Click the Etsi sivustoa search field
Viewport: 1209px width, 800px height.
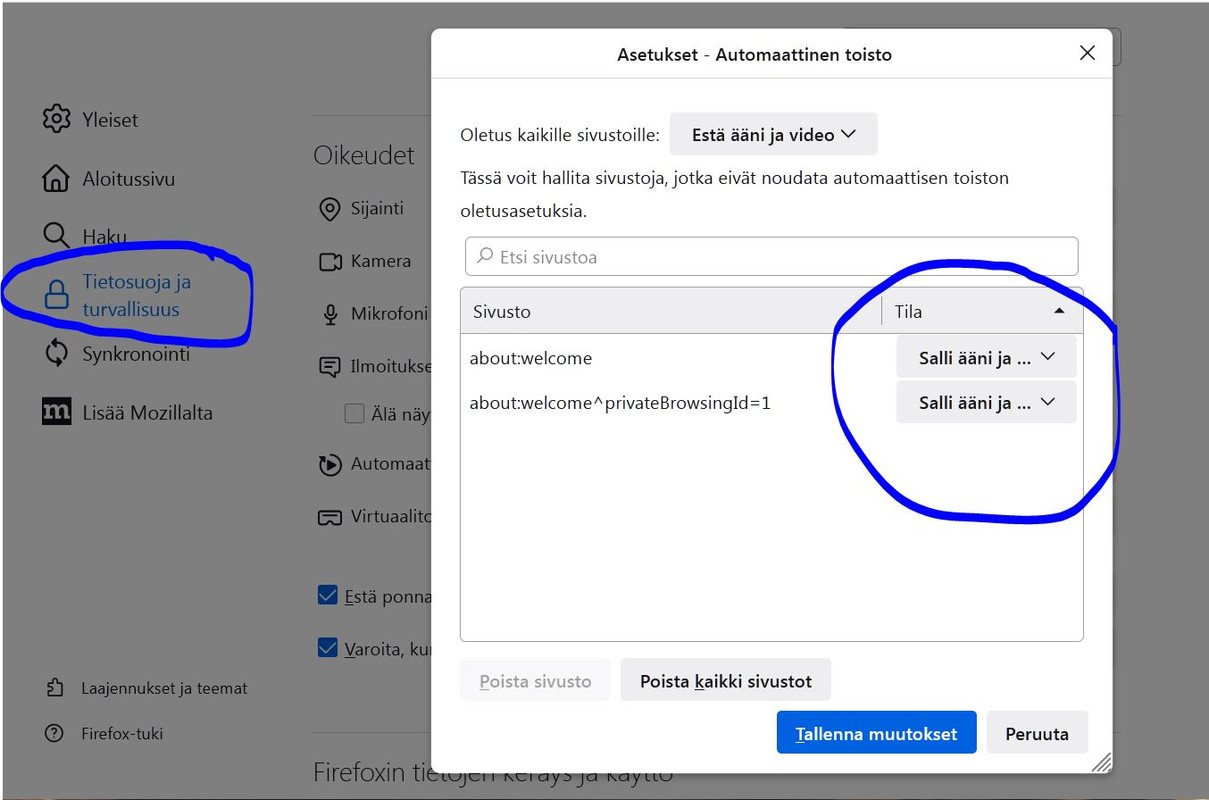(x=771, y=256)
